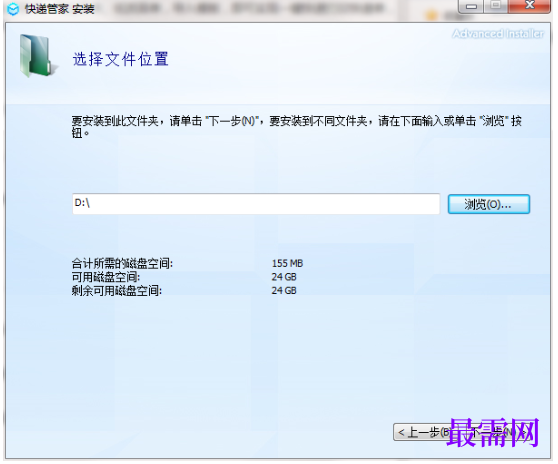The image size is (558, 464).
Task: Click the 合计所需的磁盘空间 label
Action: 122,264
